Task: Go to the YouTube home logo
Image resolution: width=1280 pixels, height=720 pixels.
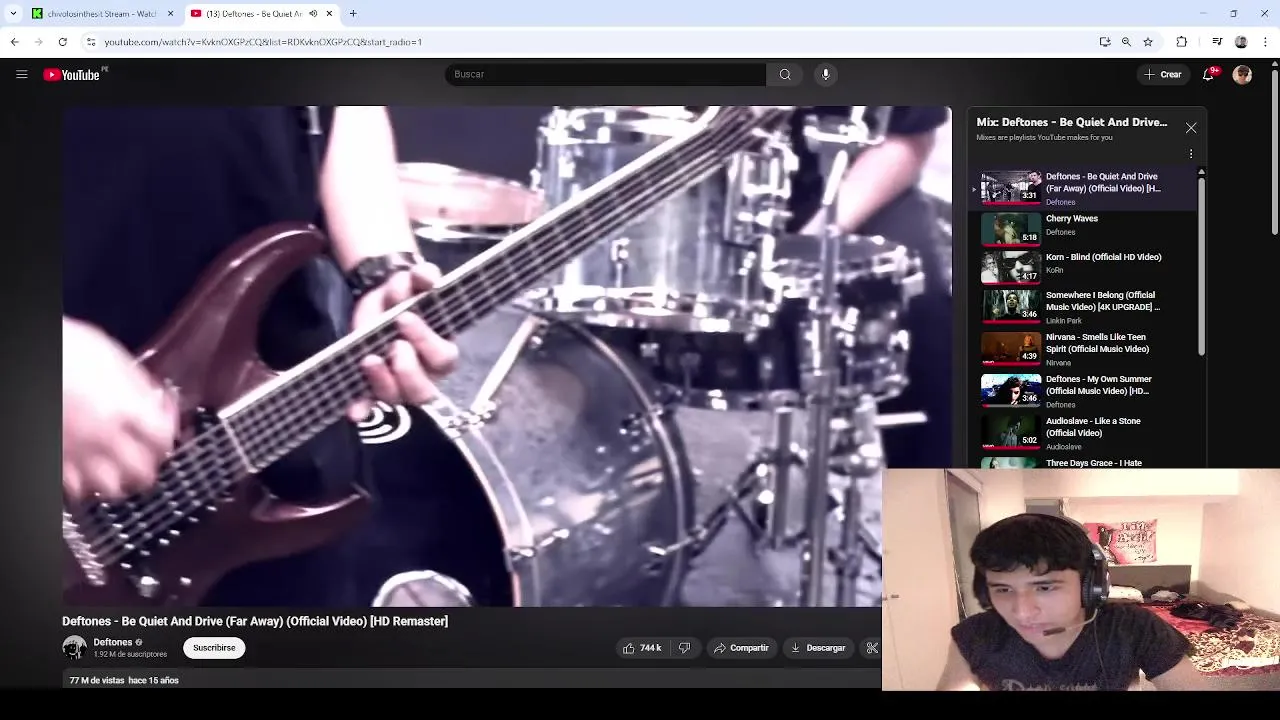Action: [x=72, y=74]
